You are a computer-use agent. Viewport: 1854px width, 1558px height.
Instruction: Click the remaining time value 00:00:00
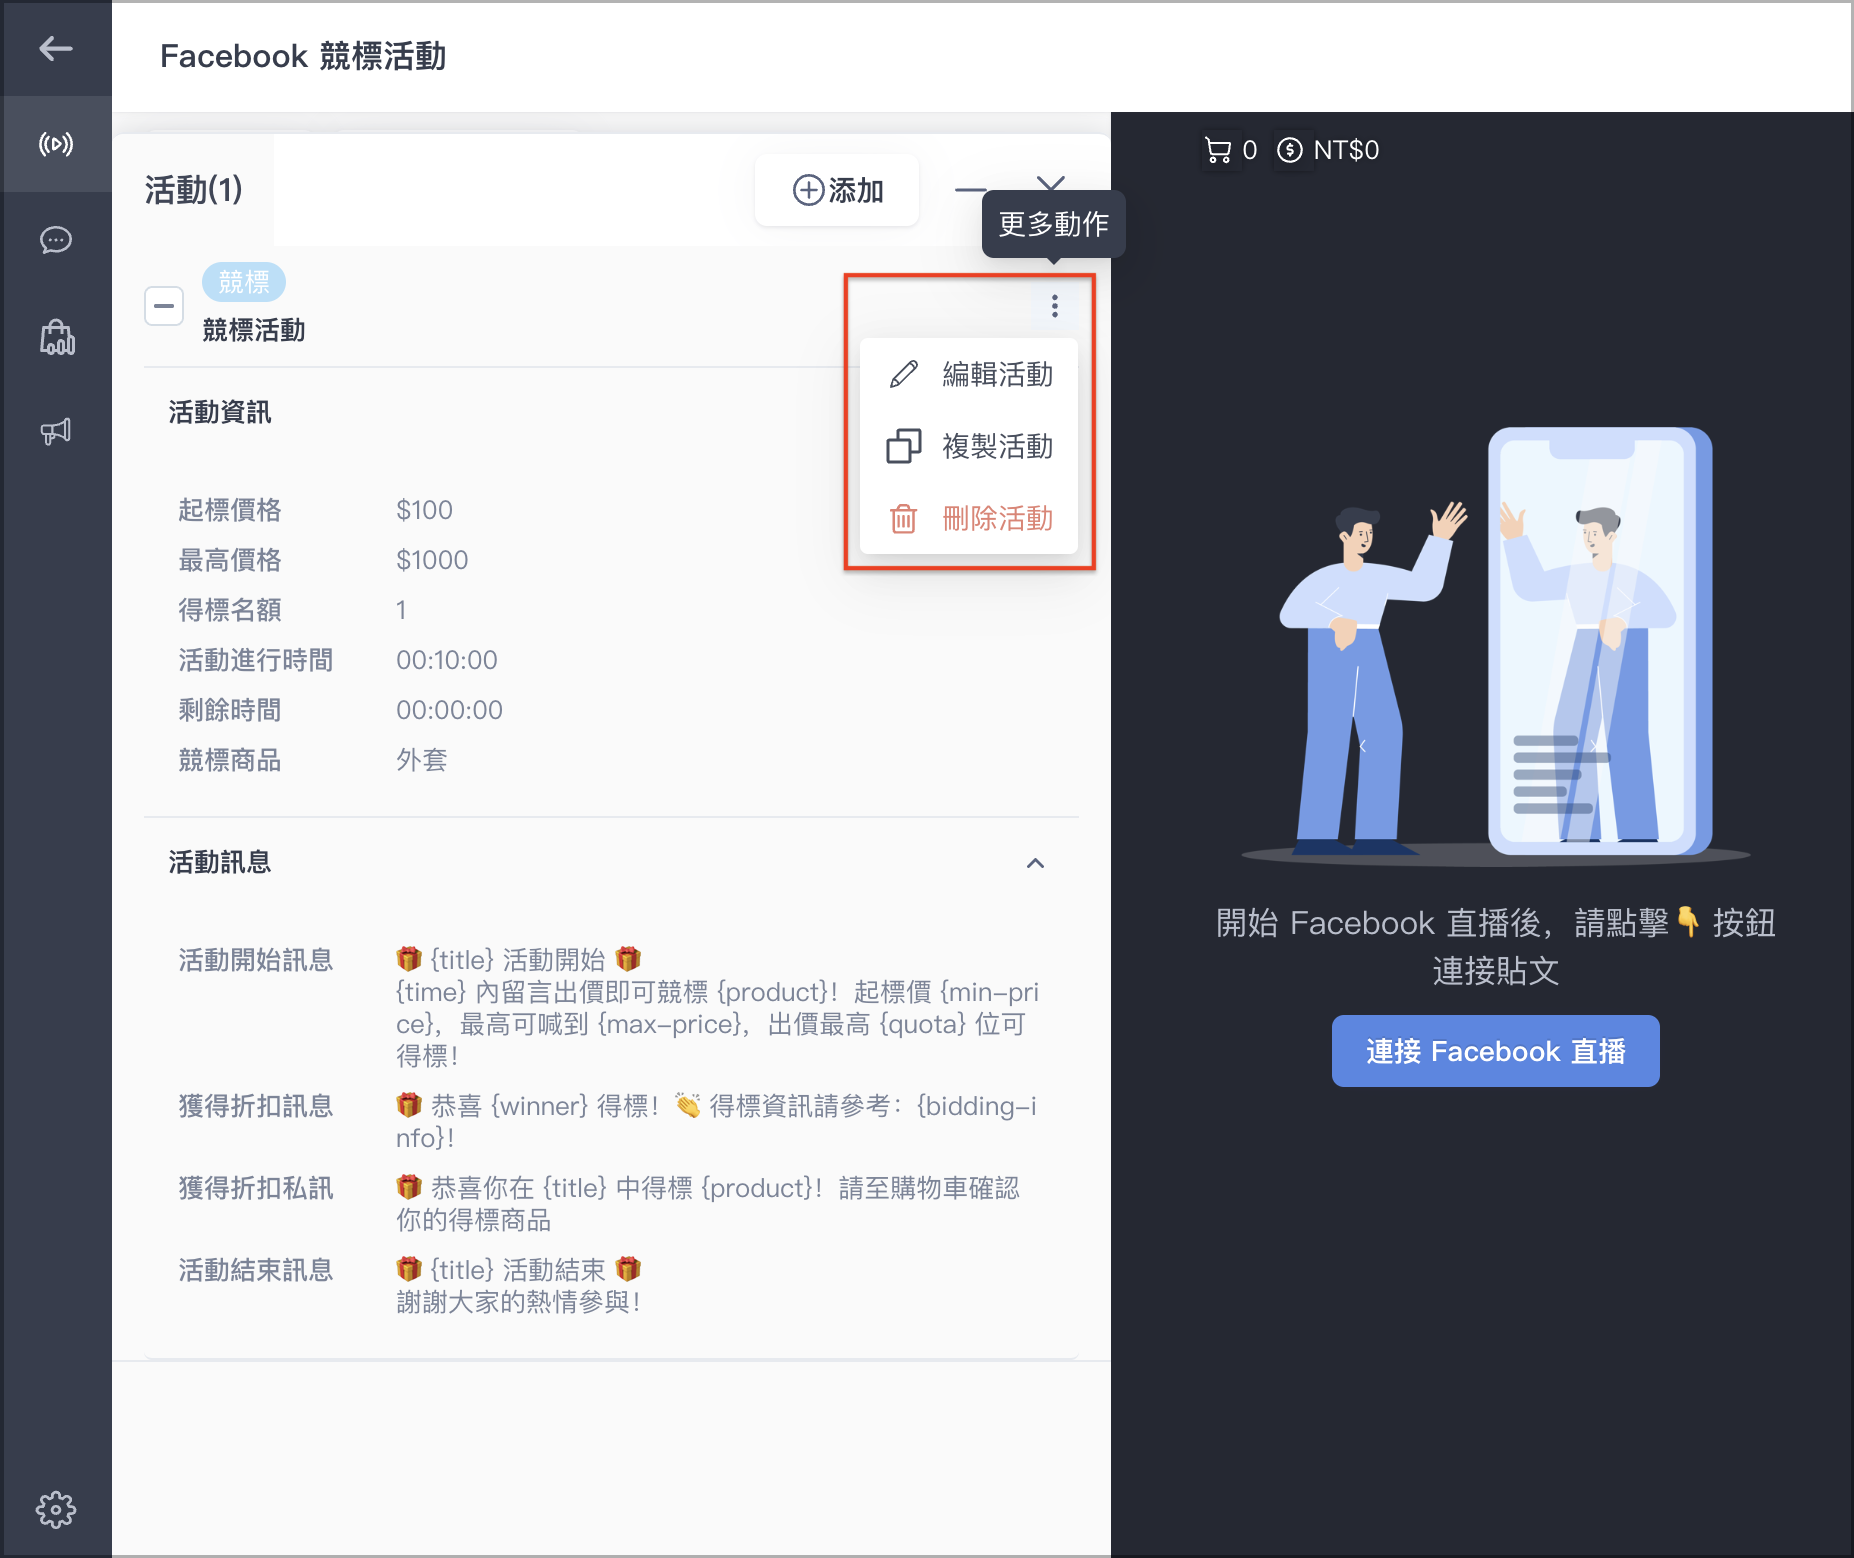(450, 710)
